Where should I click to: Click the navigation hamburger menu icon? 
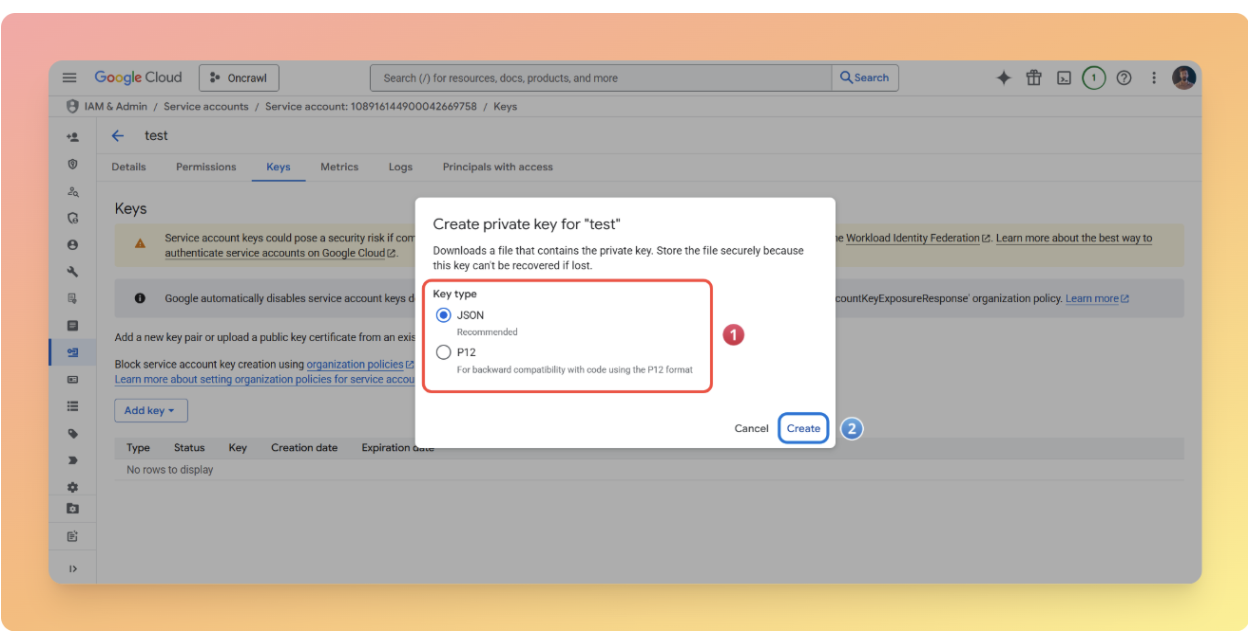(69, 77)
